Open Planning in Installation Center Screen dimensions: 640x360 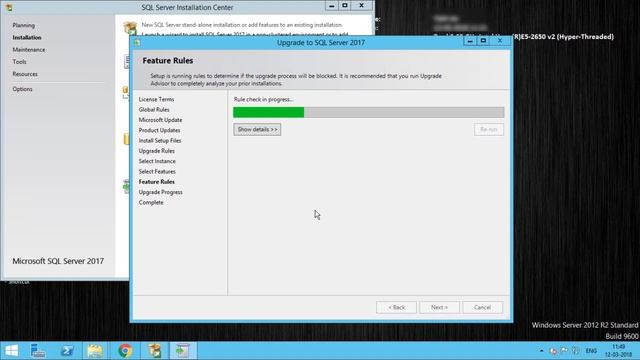click(x=23, y=25)
